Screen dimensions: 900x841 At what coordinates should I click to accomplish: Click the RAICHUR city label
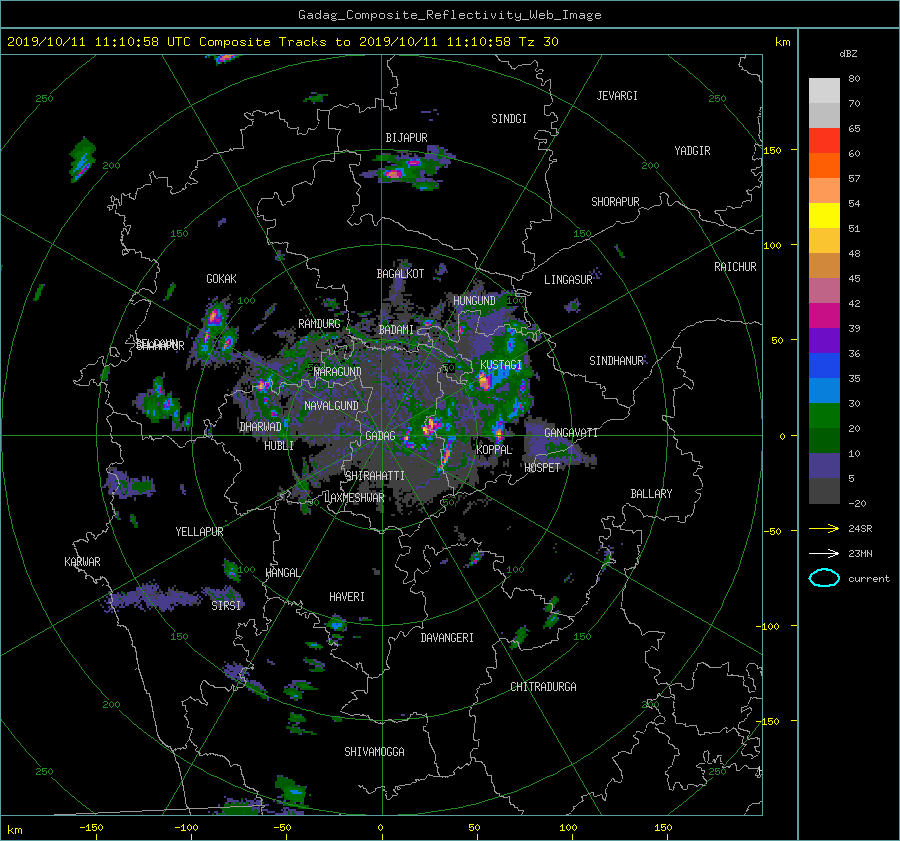click(735, 267)
